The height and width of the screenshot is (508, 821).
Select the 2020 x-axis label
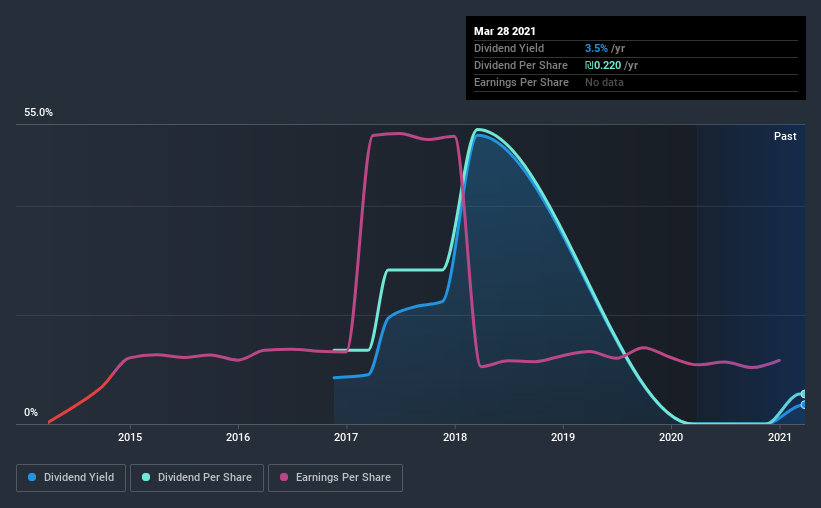671,437
